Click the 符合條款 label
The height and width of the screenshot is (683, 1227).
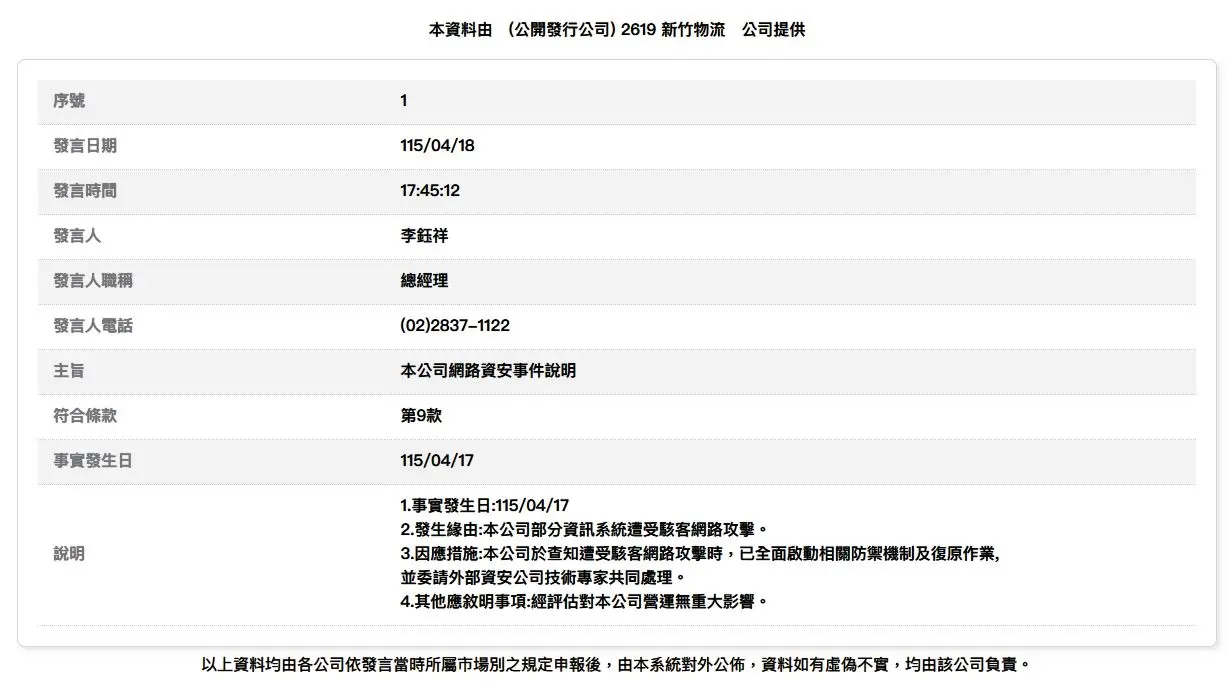coord(85,416)
